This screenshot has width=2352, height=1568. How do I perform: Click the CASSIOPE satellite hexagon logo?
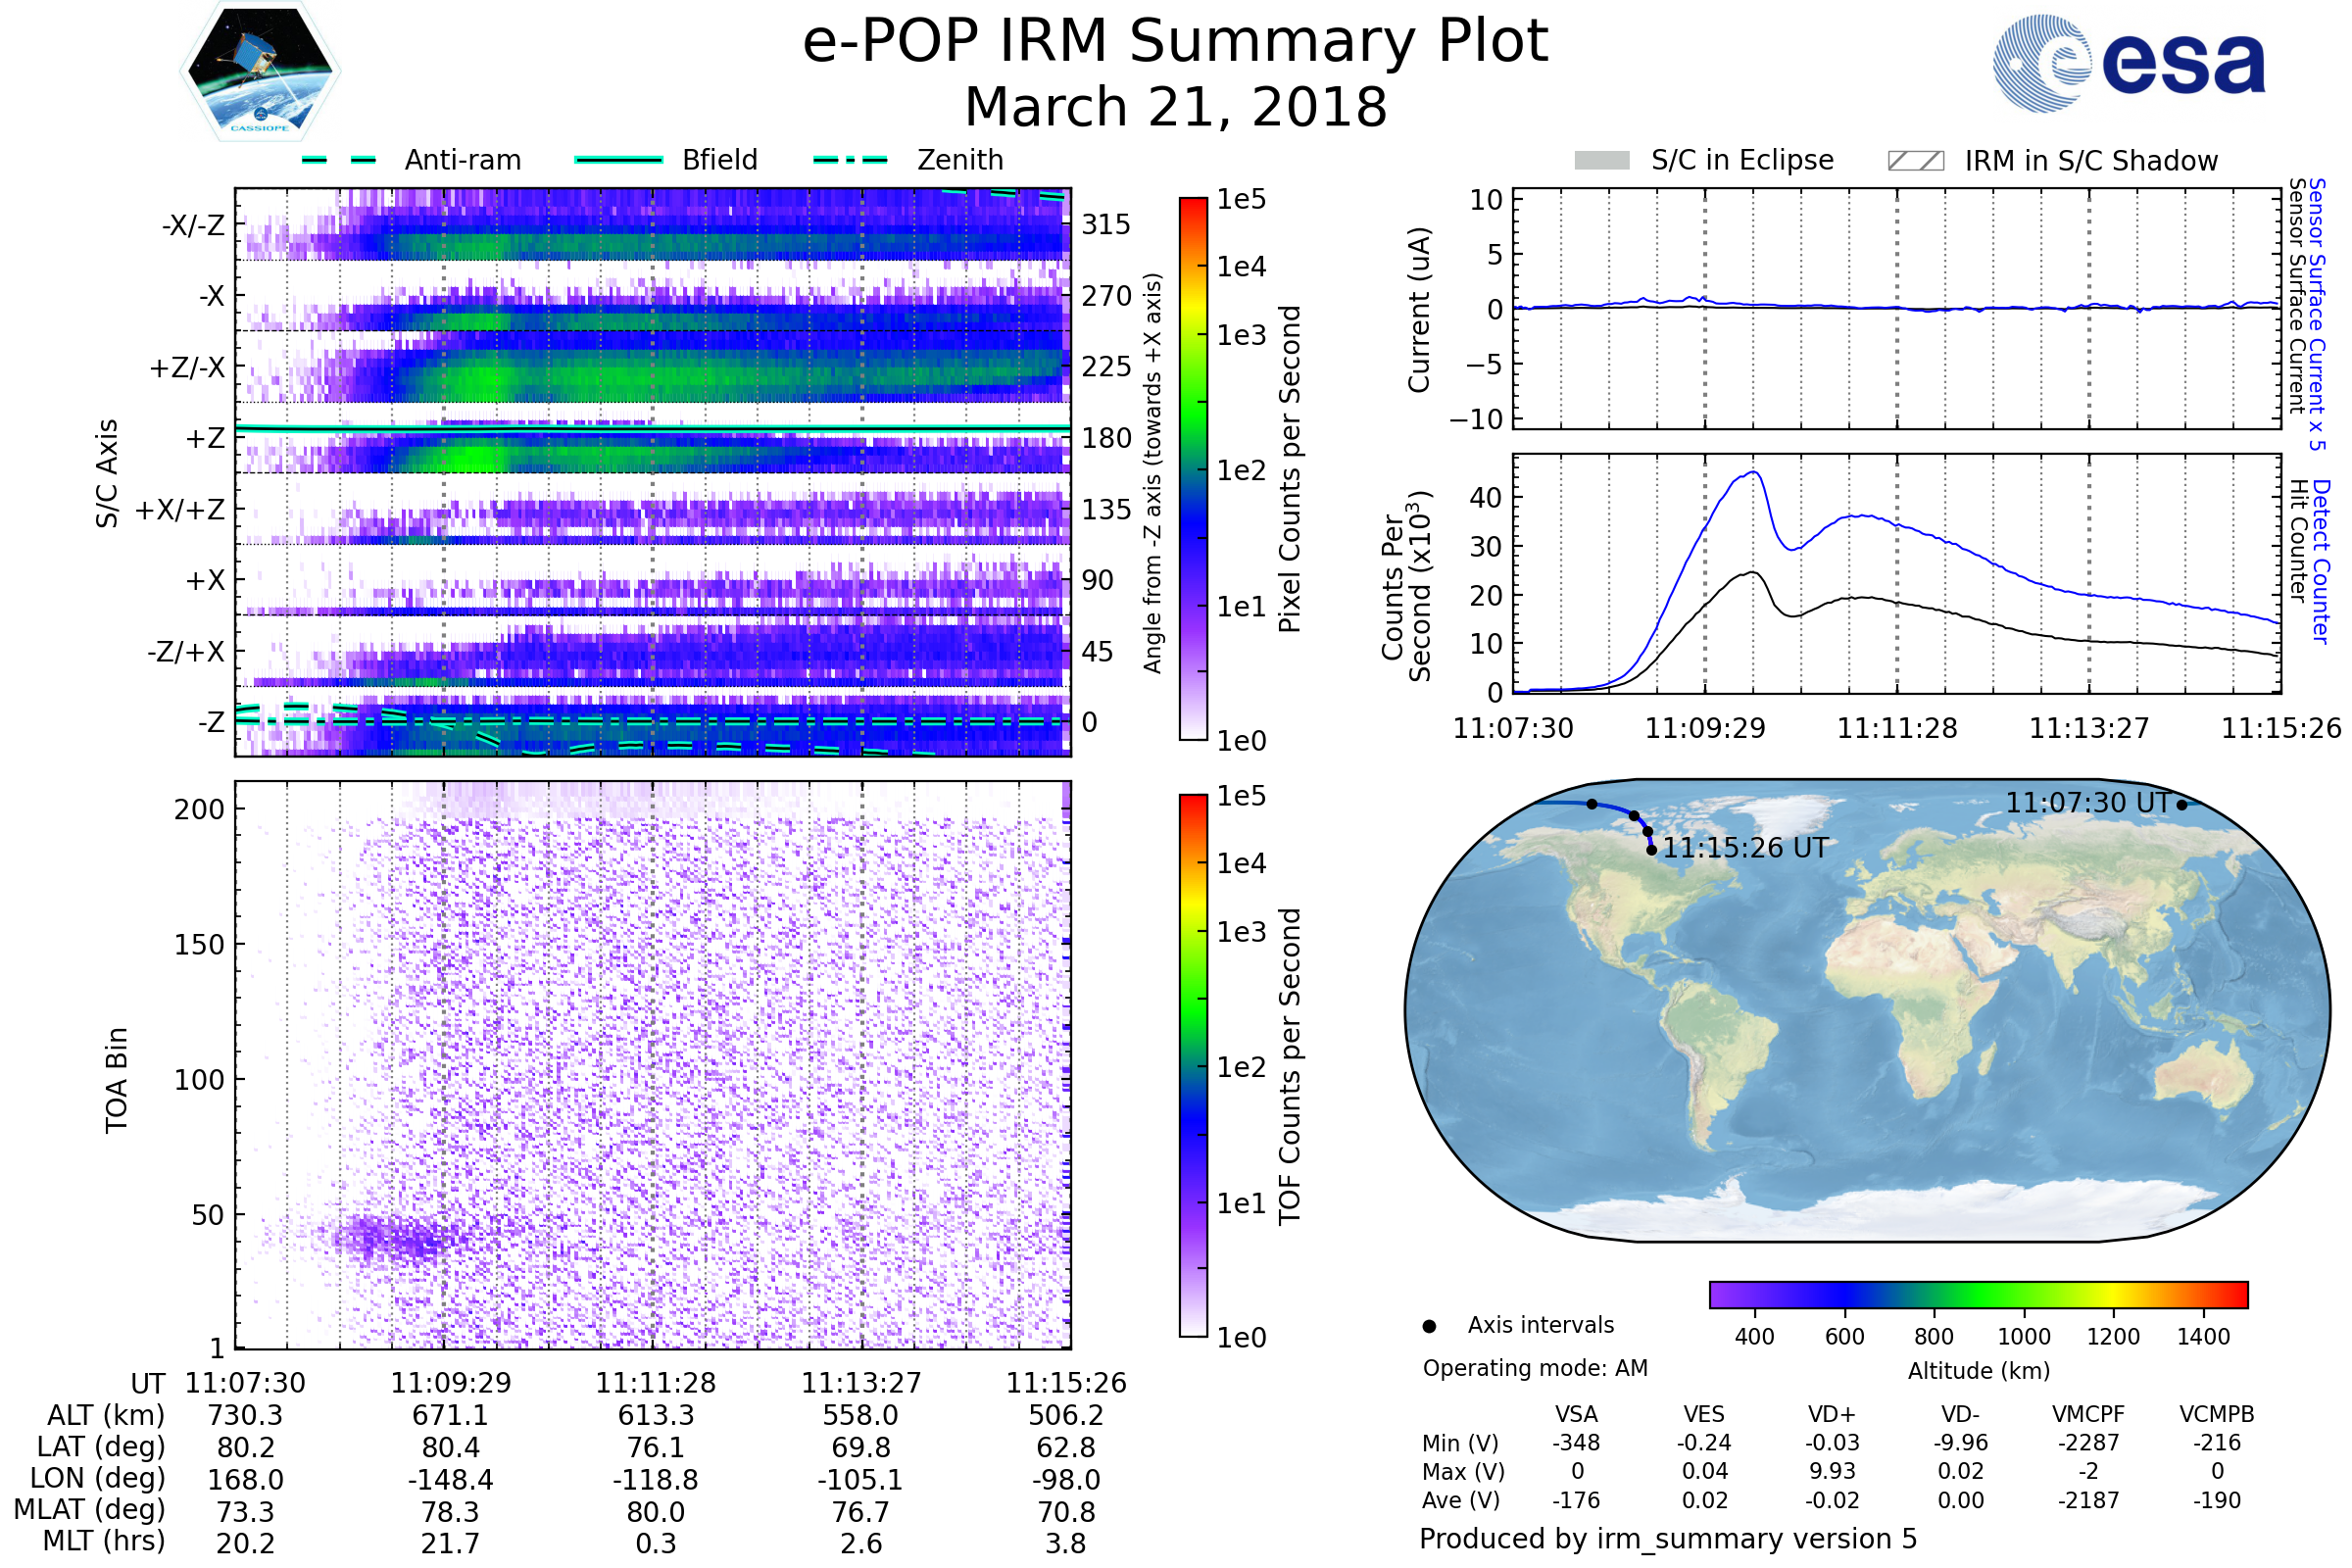(x=260, y=72)
